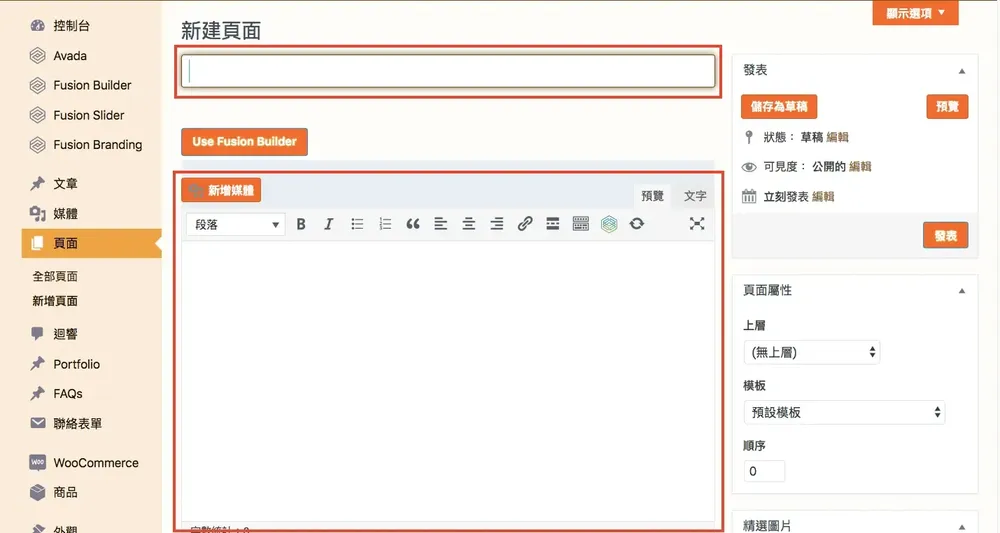The height and width of the screenshot is (533, 1000).
Task: Apply blockquote formatting
Action: click(x=413, y=224)
